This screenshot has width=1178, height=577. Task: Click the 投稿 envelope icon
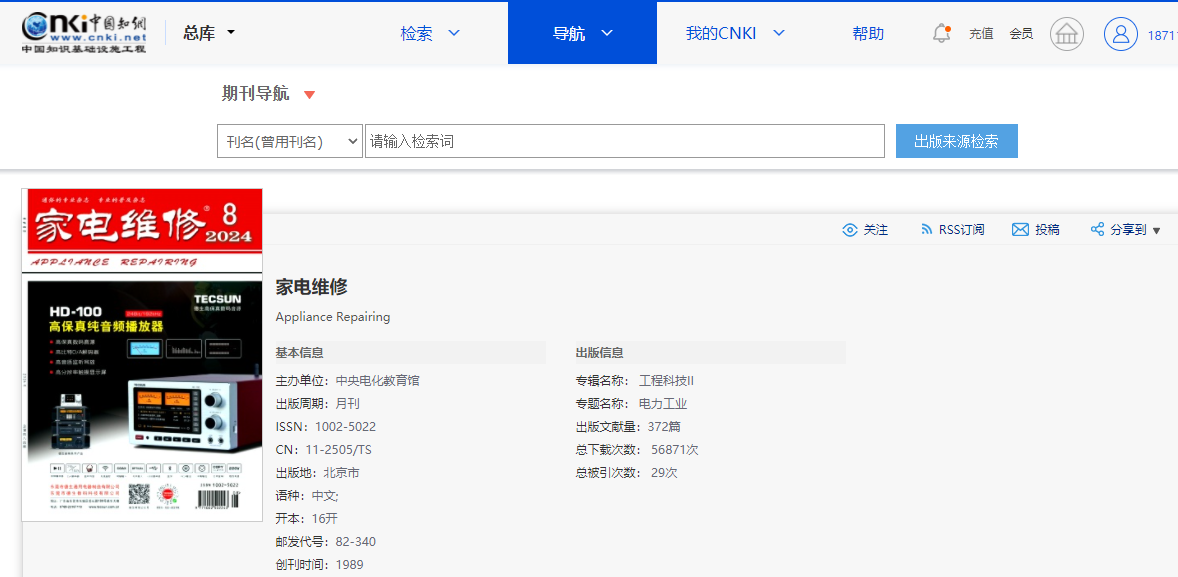pyautogui.click(x=1020, y=230)
